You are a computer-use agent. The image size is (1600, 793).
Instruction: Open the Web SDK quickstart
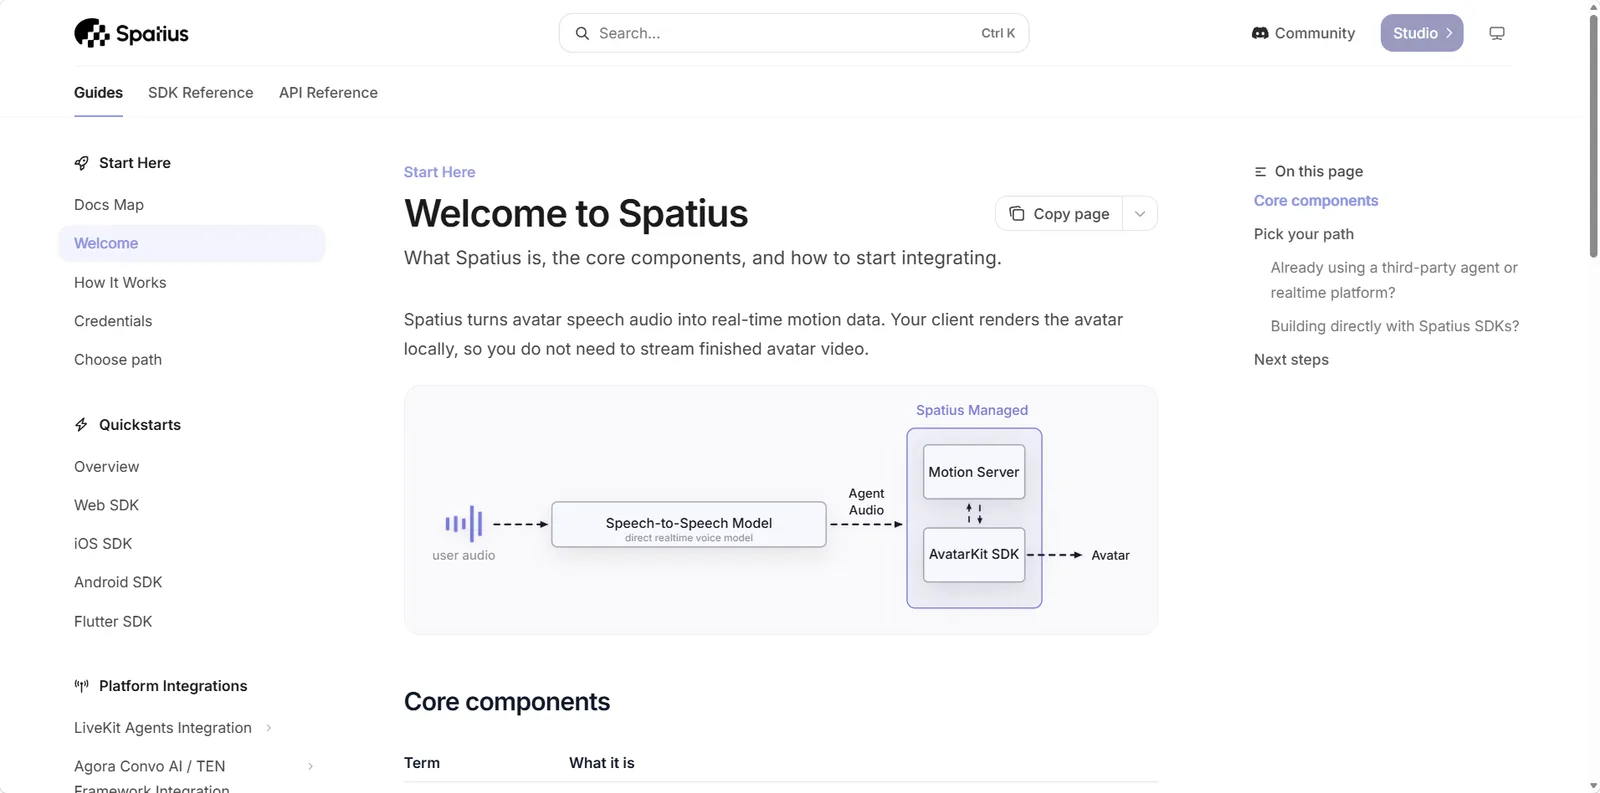[x=106, y=506]
